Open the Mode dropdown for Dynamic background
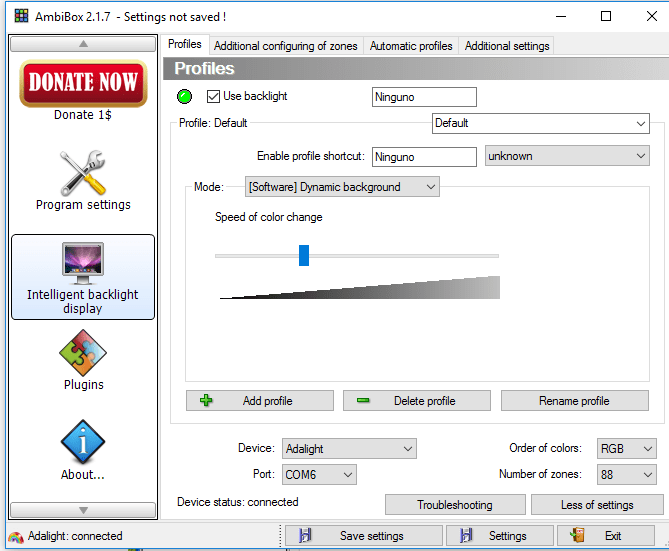This screenshot has height=551, width=669. [x=342, y=187]
